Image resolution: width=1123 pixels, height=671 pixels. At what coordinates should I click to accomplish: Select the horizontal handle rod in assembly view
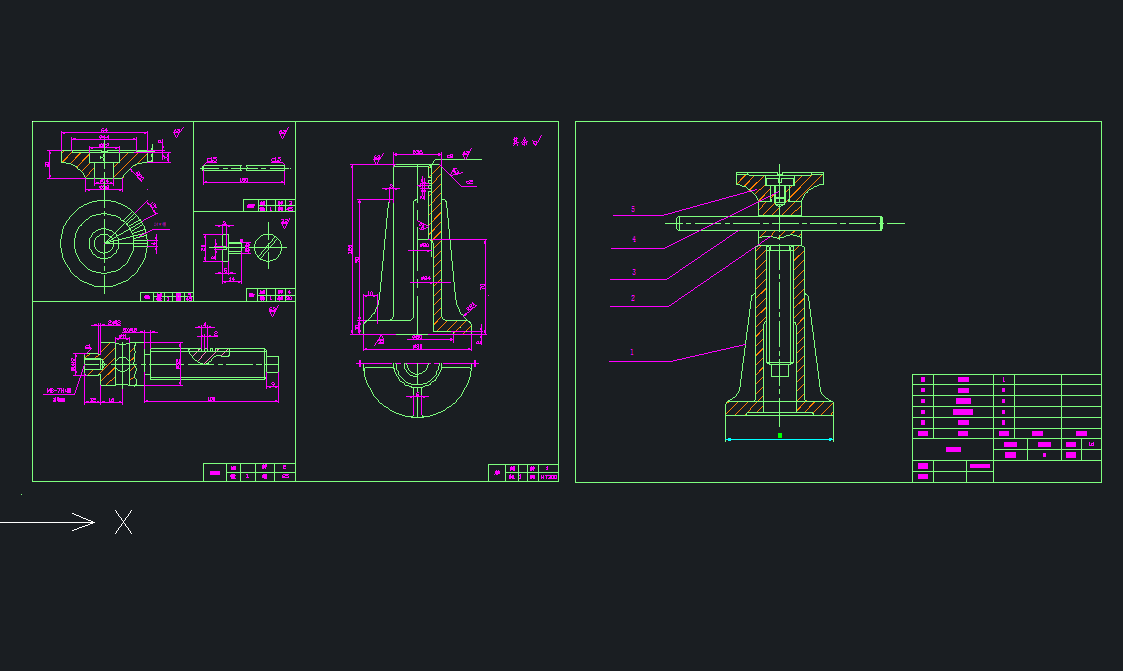pyautogui.click(x=779, y=223)
